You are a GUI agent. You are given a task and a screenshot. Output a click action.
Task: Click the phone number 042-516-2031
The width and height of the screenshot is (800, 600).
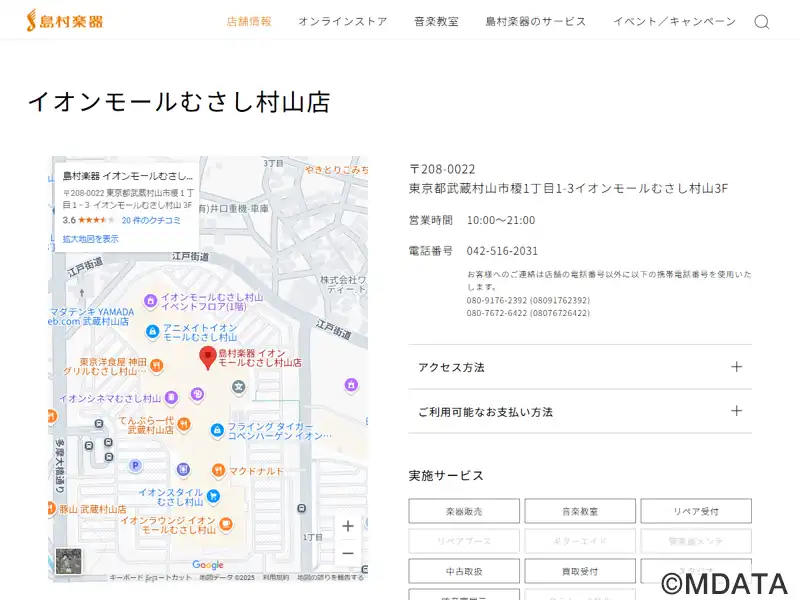[x=502, y=251]
